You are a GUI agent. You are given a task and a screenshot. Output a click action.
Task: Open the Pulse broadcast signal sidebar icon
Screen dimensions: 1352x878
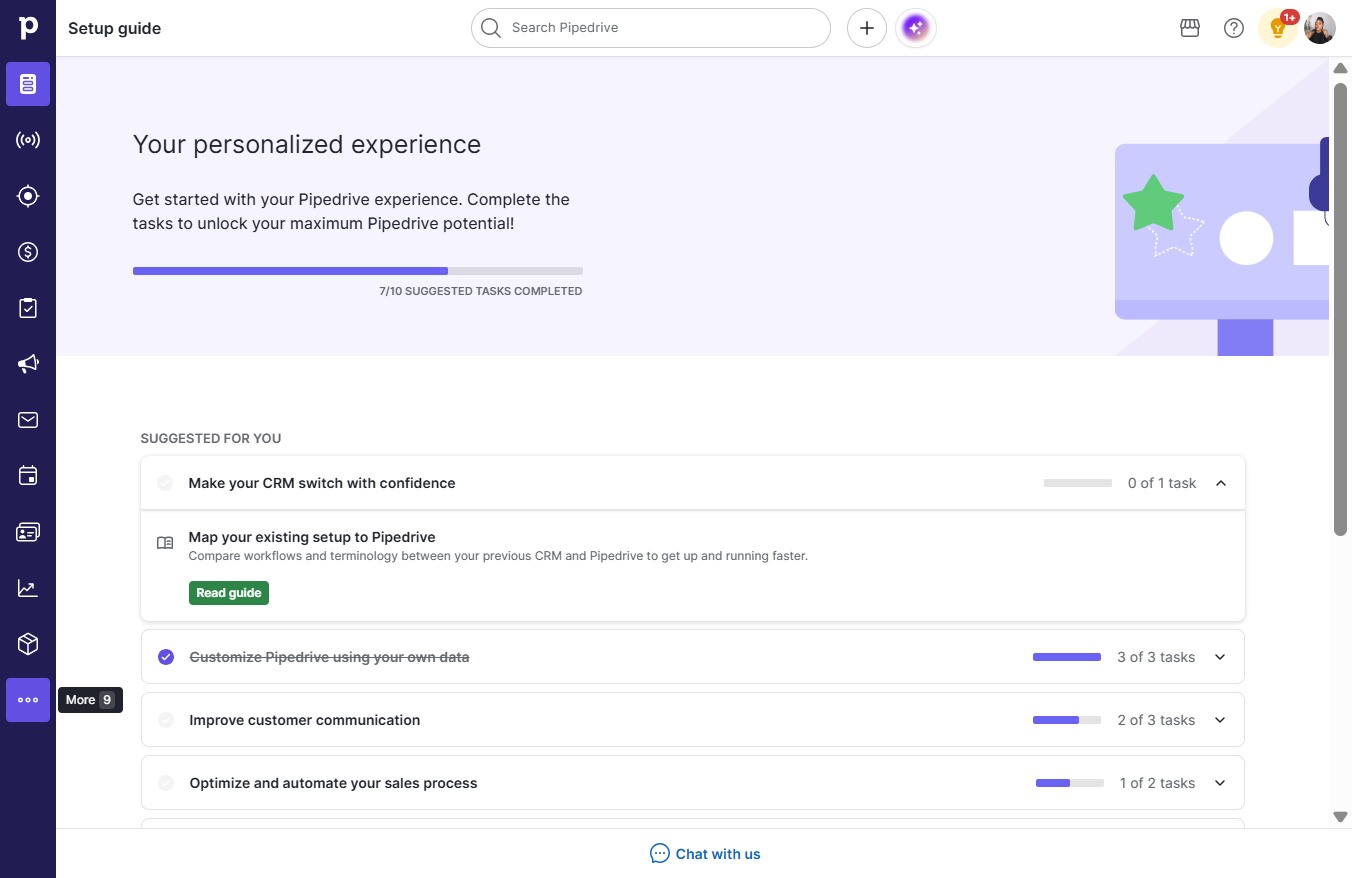[x=28, y=140]
